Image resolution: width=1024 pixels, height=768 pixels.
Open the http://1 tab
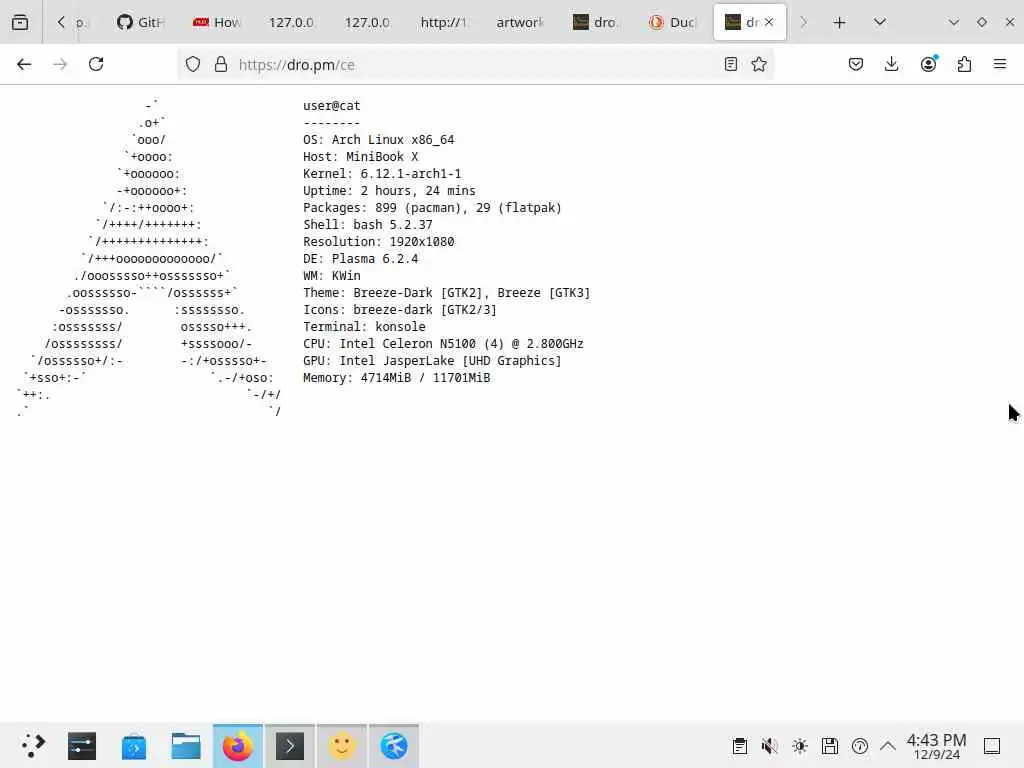[x=443, y=22]
